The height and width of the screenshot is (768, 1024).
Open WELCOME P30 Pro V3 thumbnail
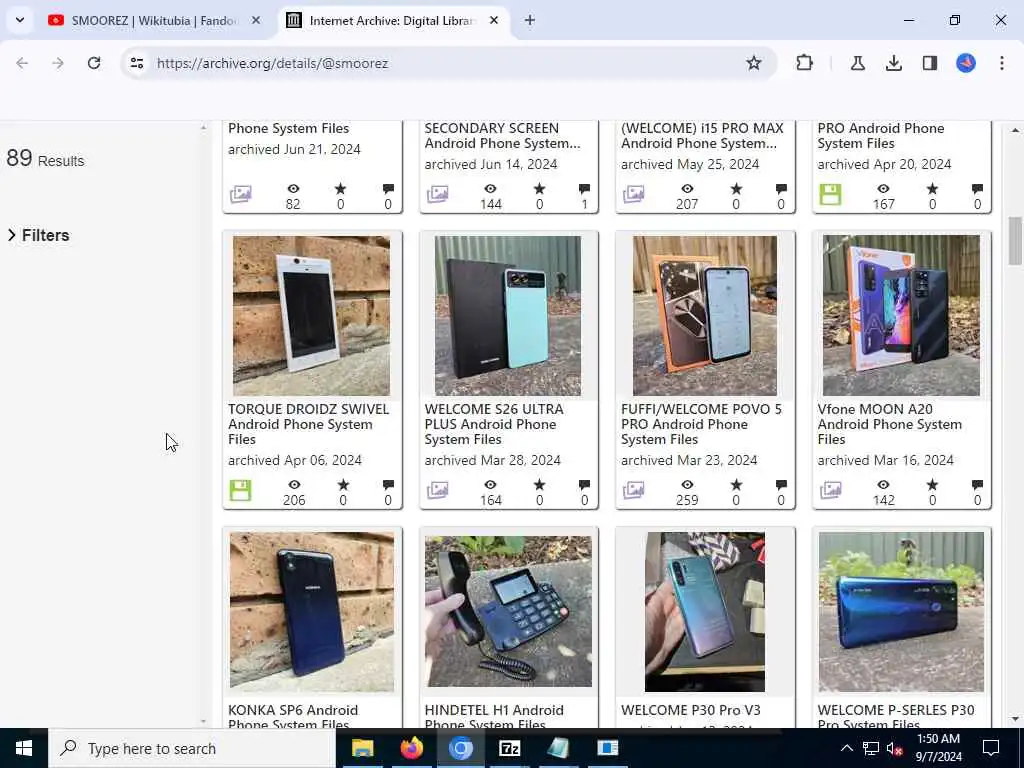pos(705,611)
